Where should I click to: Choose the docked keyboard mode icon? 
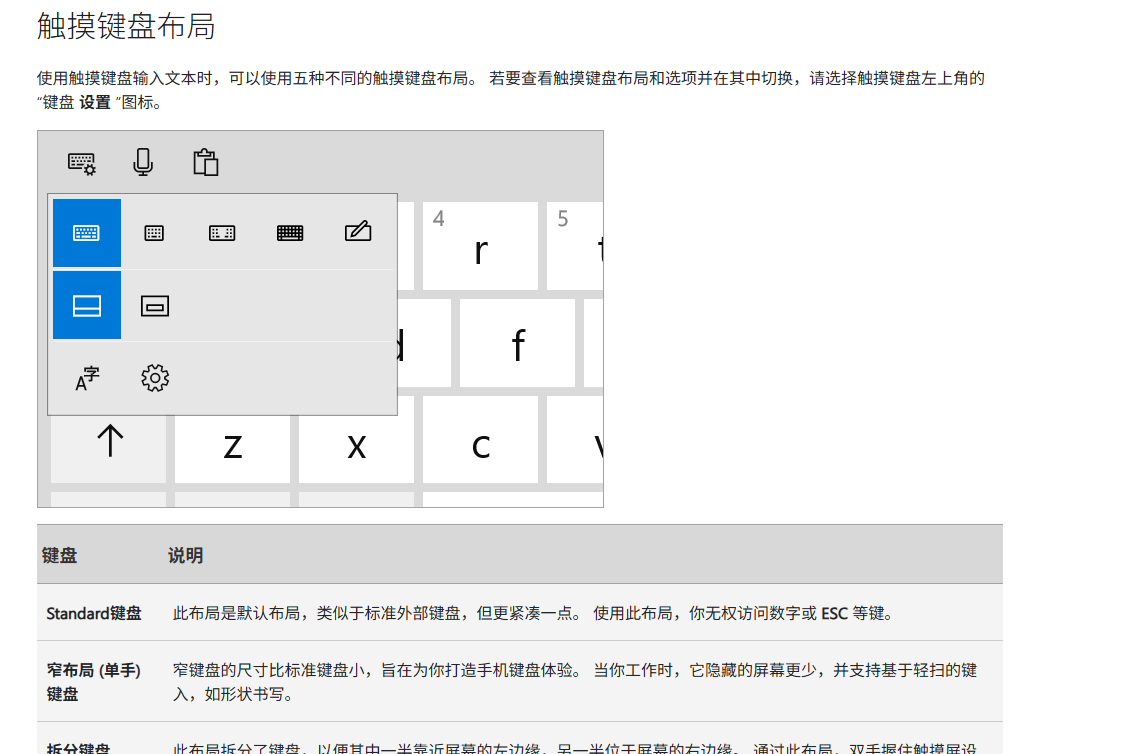86,306
